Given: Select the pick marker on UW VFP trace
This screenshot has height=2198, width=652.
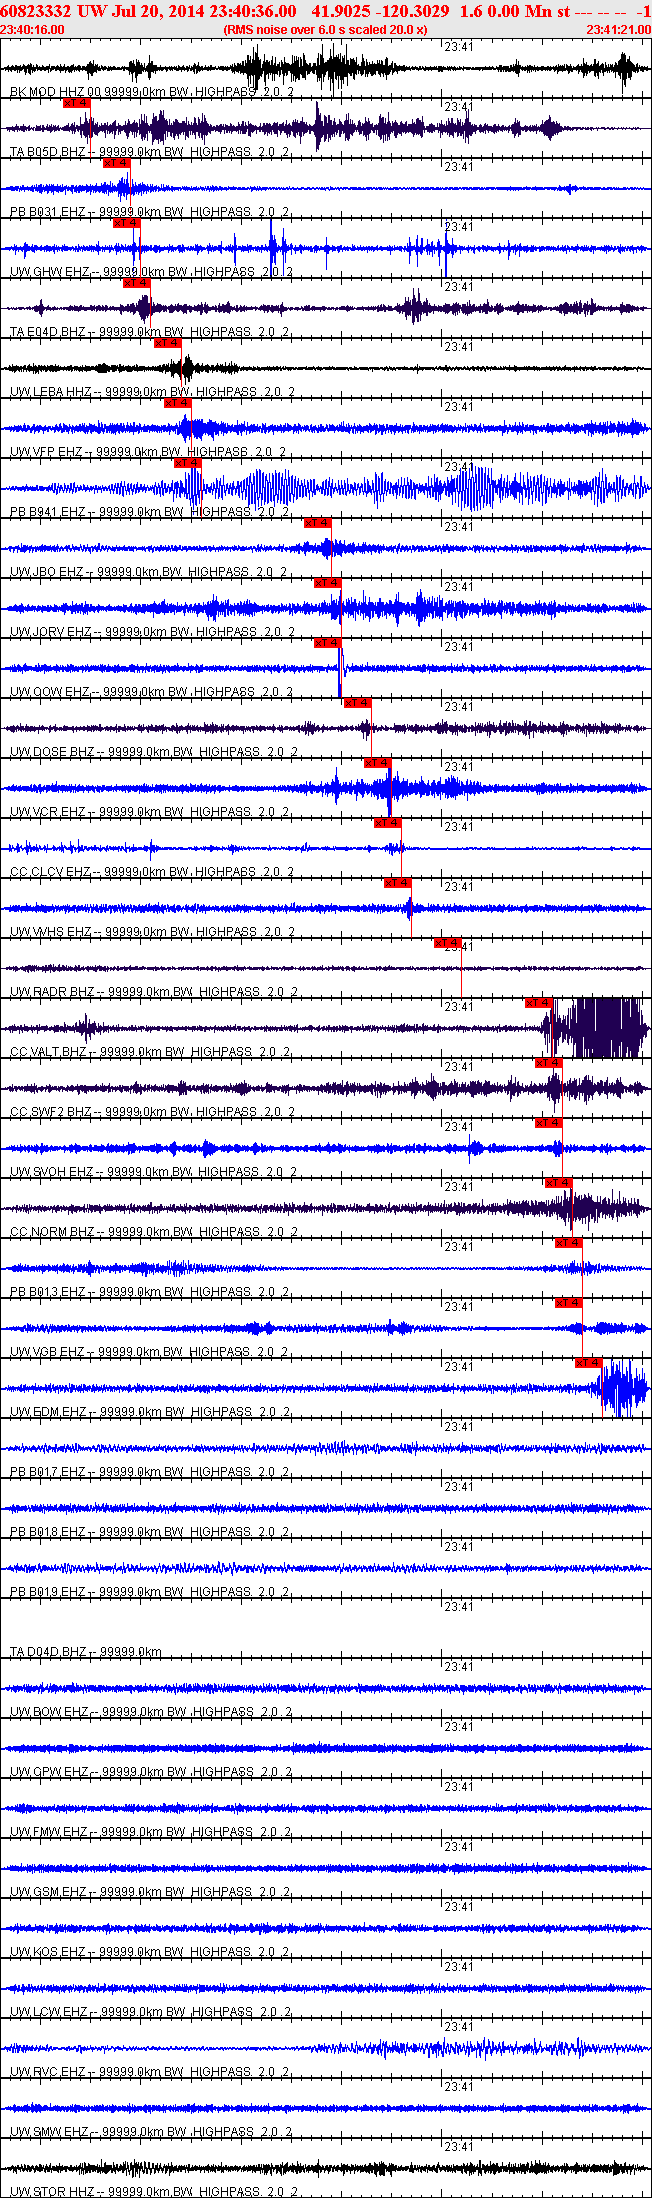Looking at the screenshot, I should 177,403.
